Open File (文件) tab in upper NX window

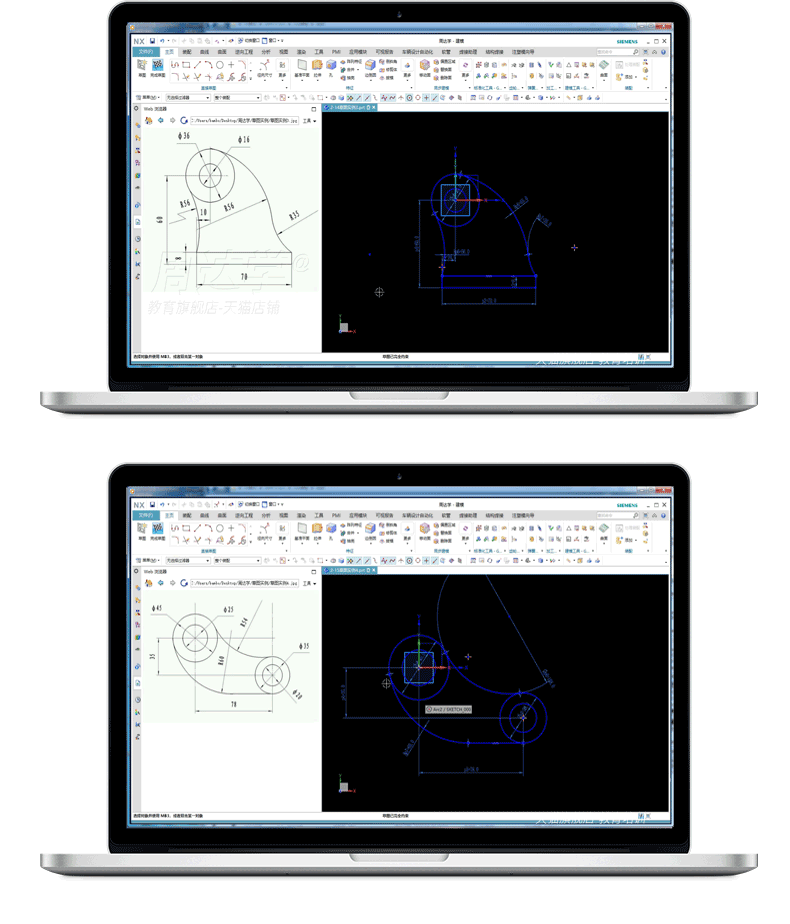point(146,52)
